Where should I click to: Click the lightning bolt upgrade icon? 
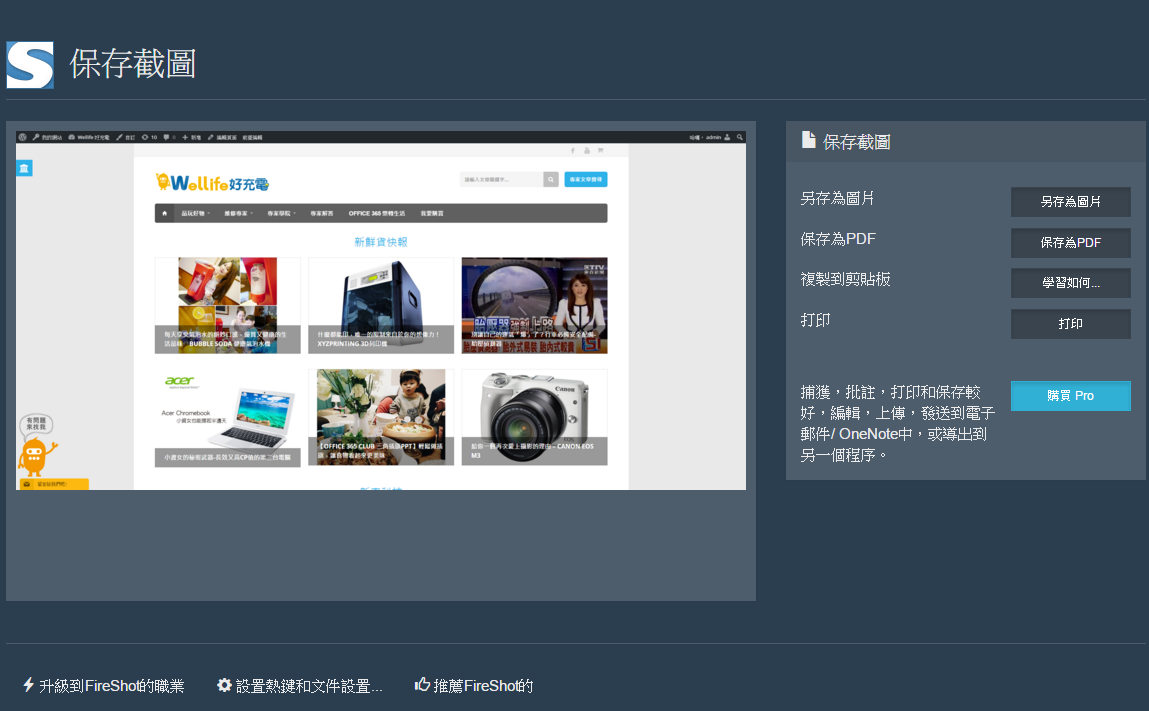click(x=28, y=685)
